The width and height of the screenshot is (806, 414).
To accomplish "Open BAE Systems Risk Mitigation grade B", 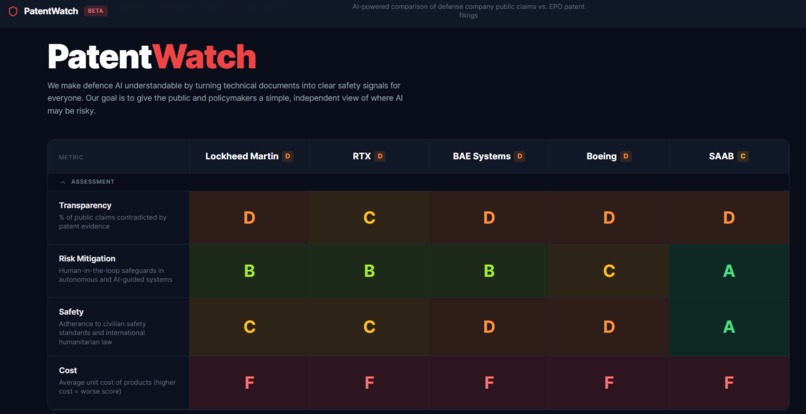I will (x=489, y=271).
